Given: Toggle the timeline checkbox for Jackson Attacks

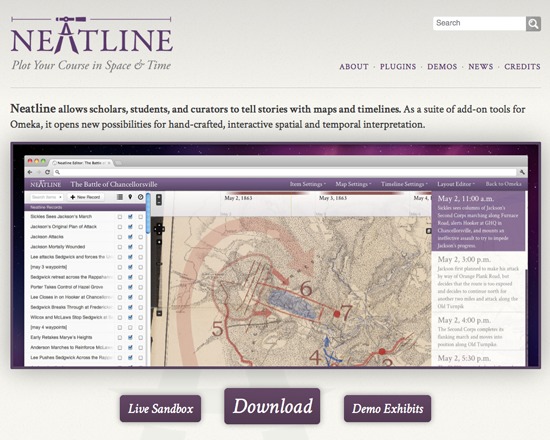Looking at the screenshot, I should [x=141, y=237].
